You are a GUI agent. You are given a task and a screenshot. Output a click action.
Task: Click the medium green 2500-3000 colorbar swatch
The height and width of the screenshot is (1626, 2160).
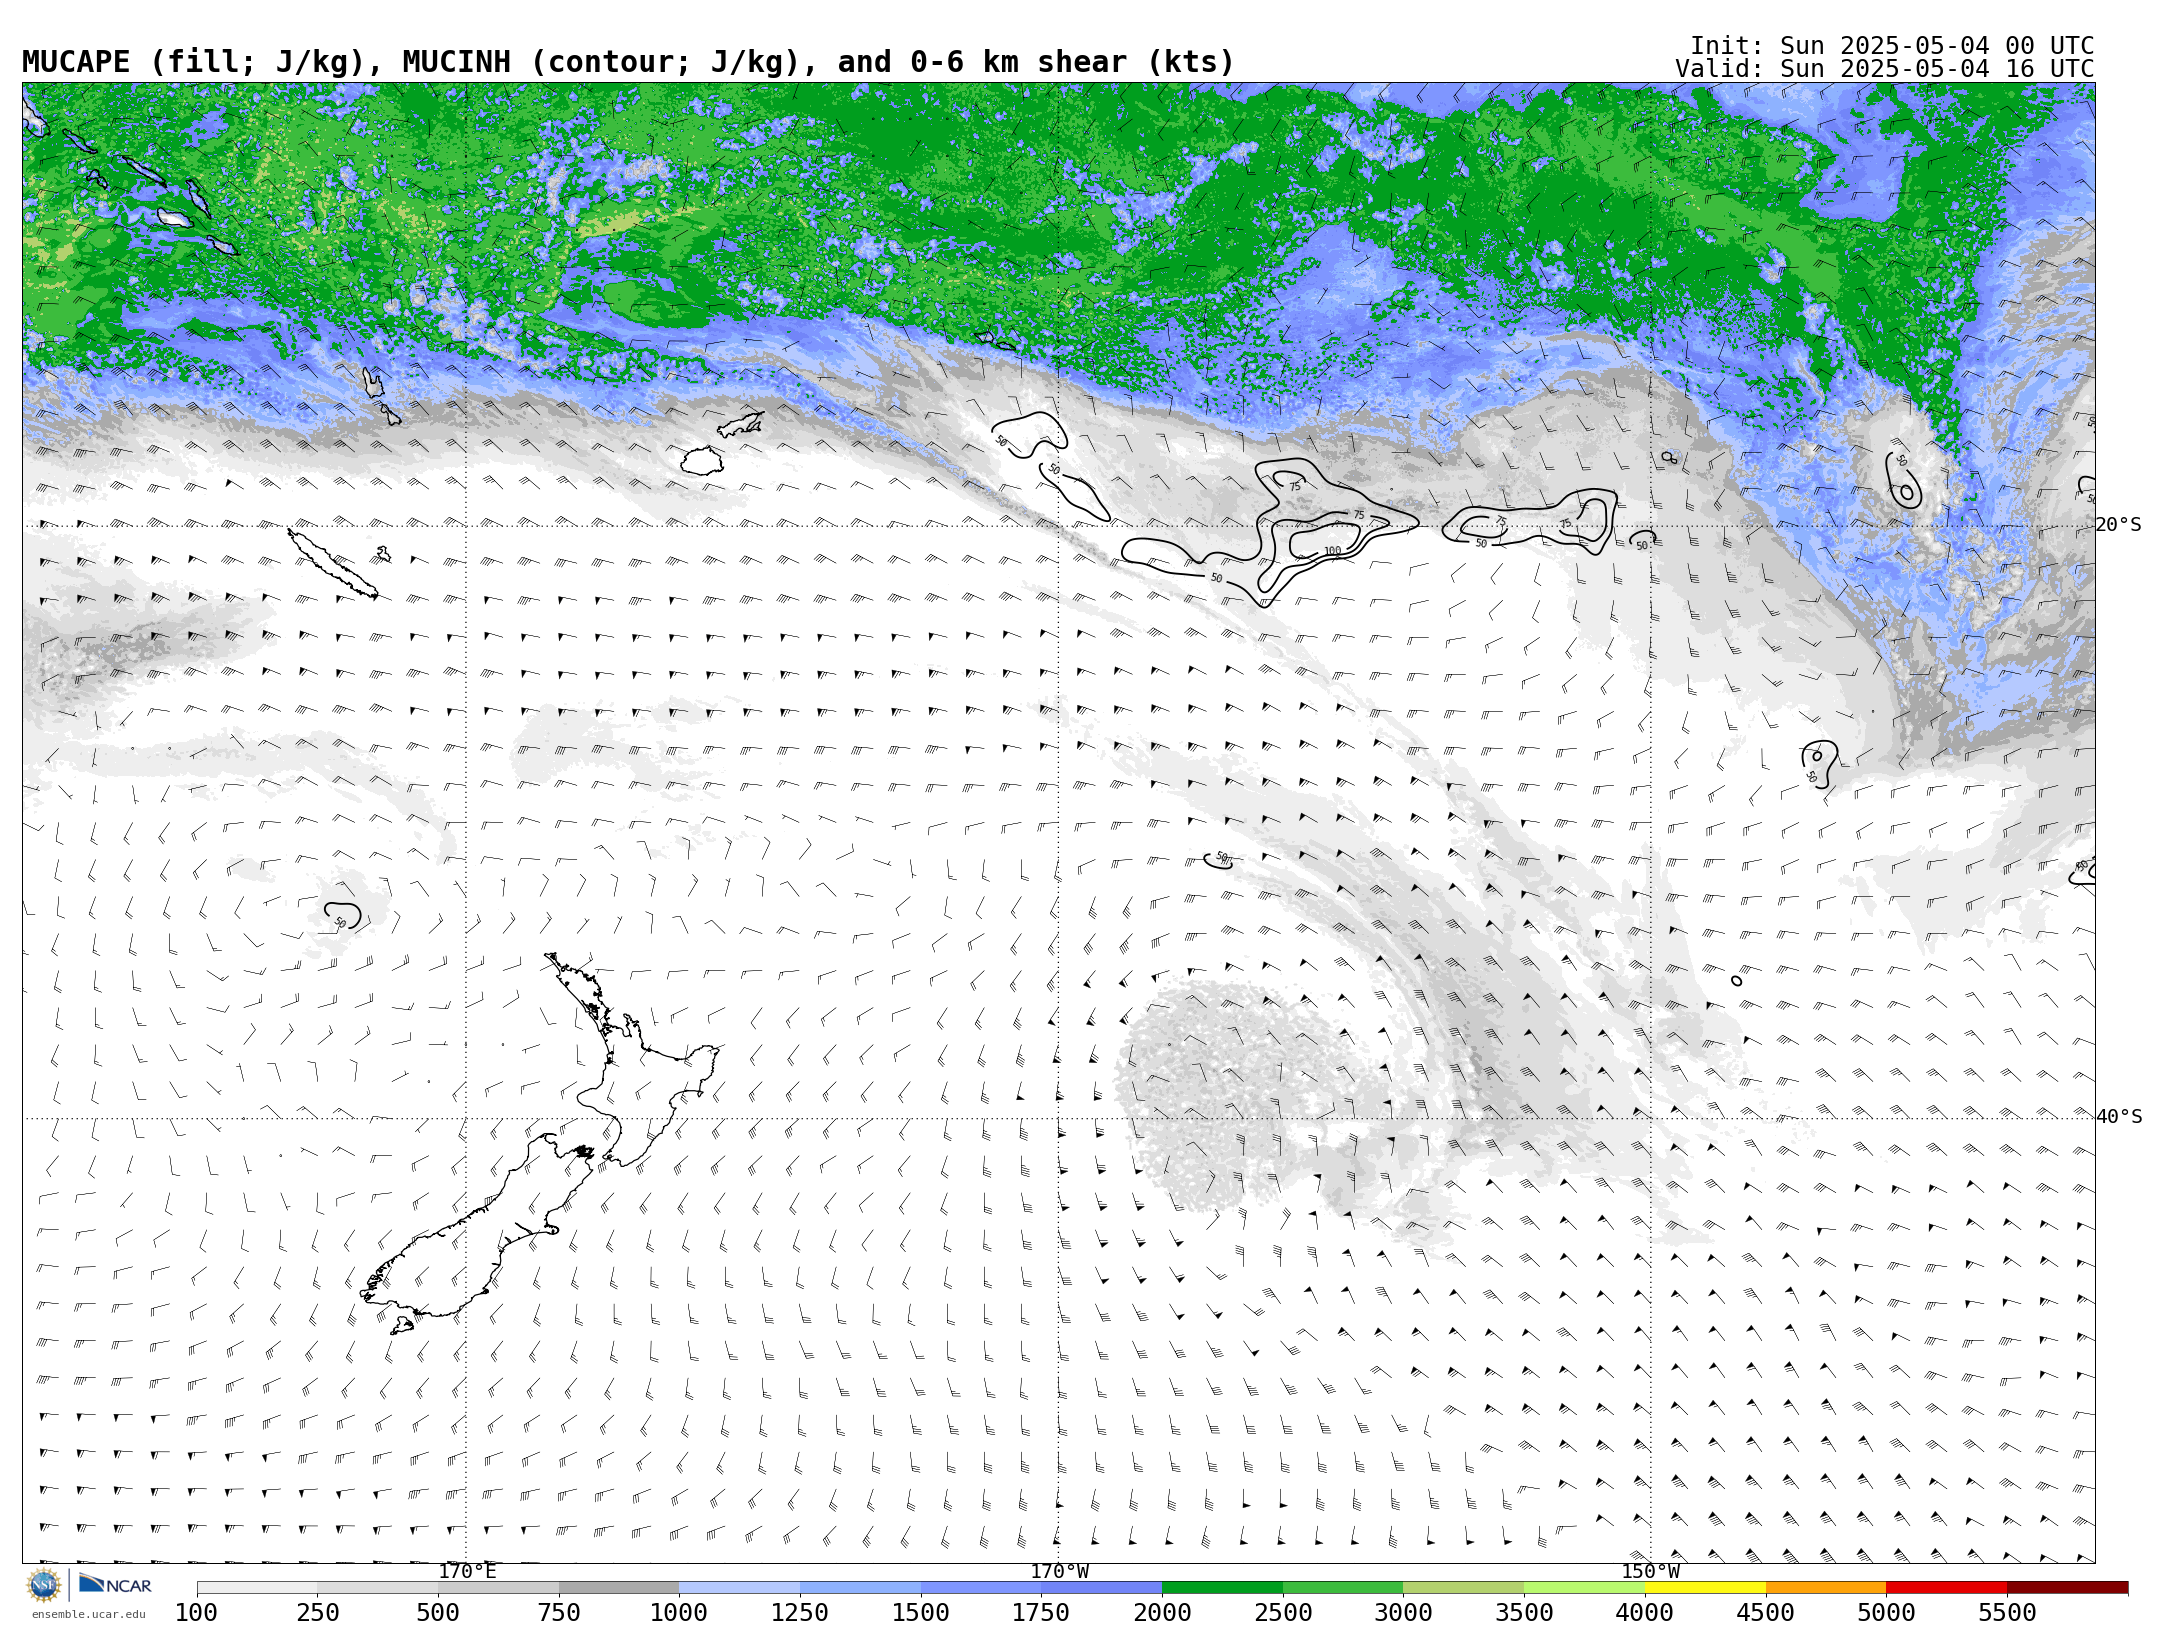point(1343,1588)
